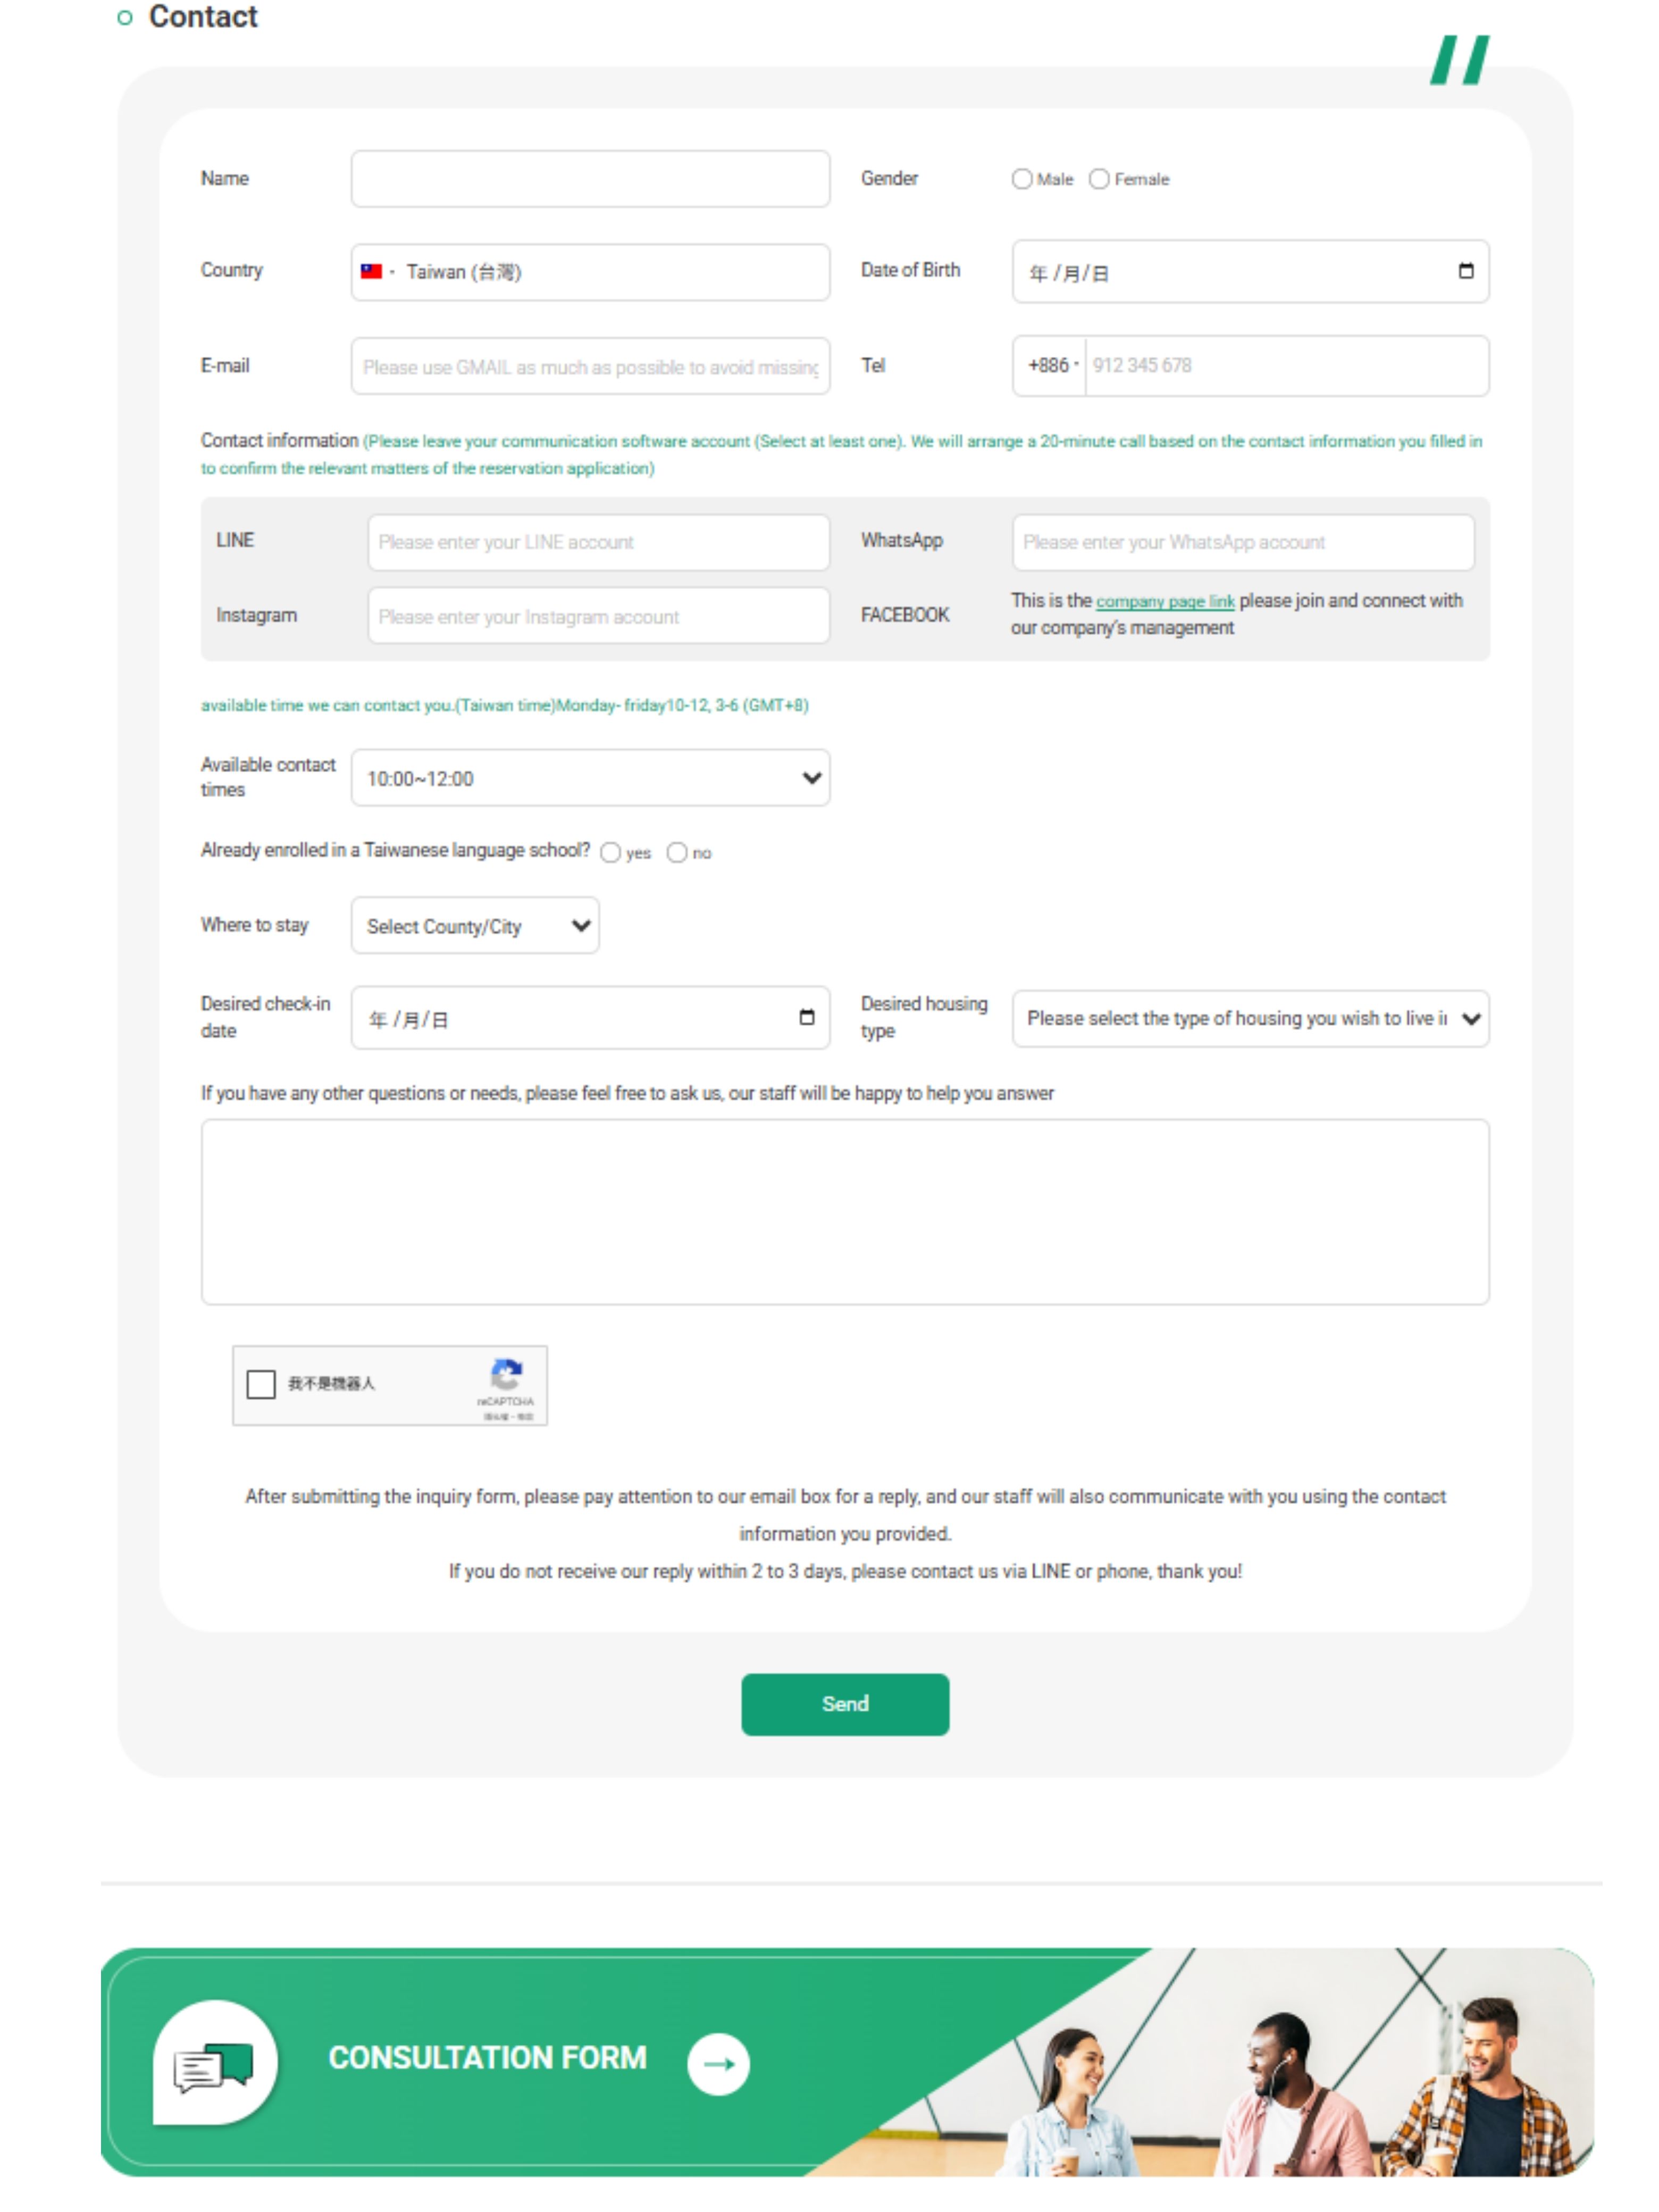The width and height of the screenshot is (1659, 2212).
Task: Open the Available contact times dropdown
Action: click(x=590, y=778)
